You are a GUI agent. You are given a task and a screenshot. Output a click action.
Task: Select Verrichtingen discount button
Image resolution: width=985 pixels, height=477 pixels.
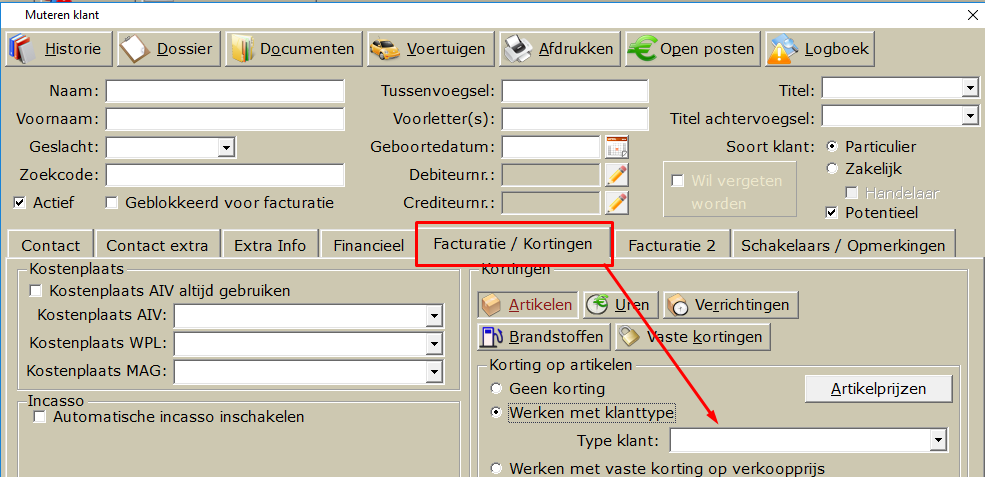(731, 305)
